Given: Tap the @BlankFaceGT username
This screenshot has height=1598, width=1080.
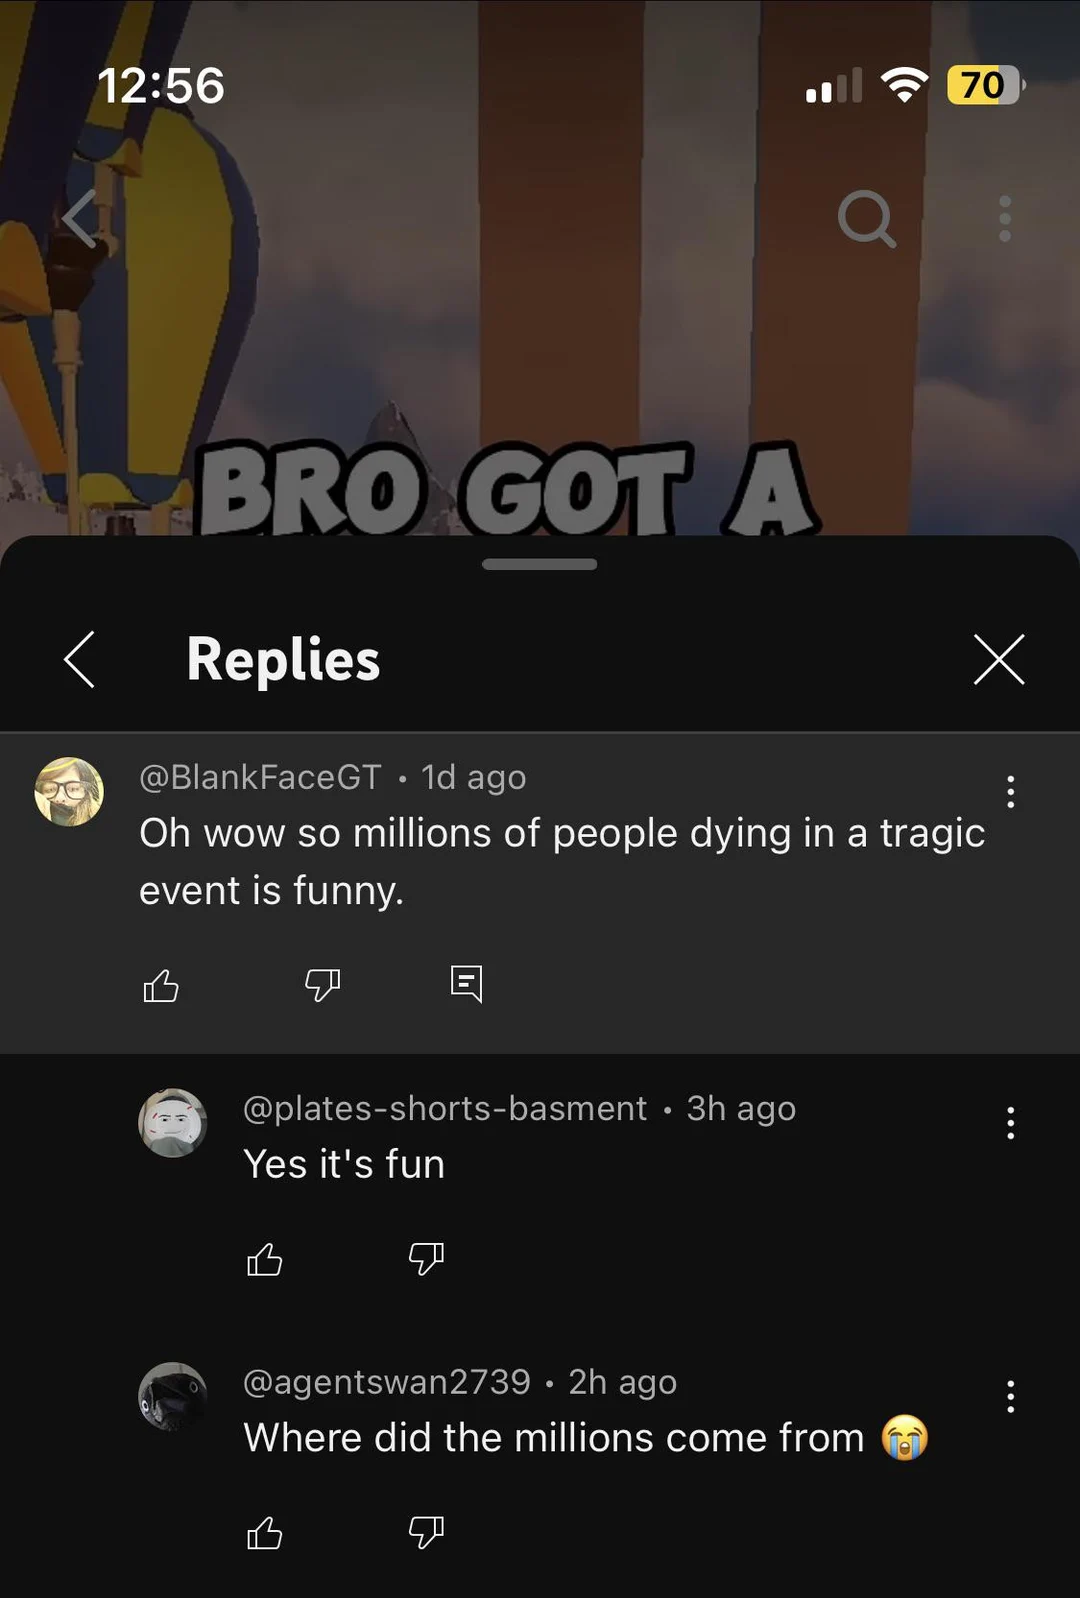Looking at the screenshot, I should (260, 777).
